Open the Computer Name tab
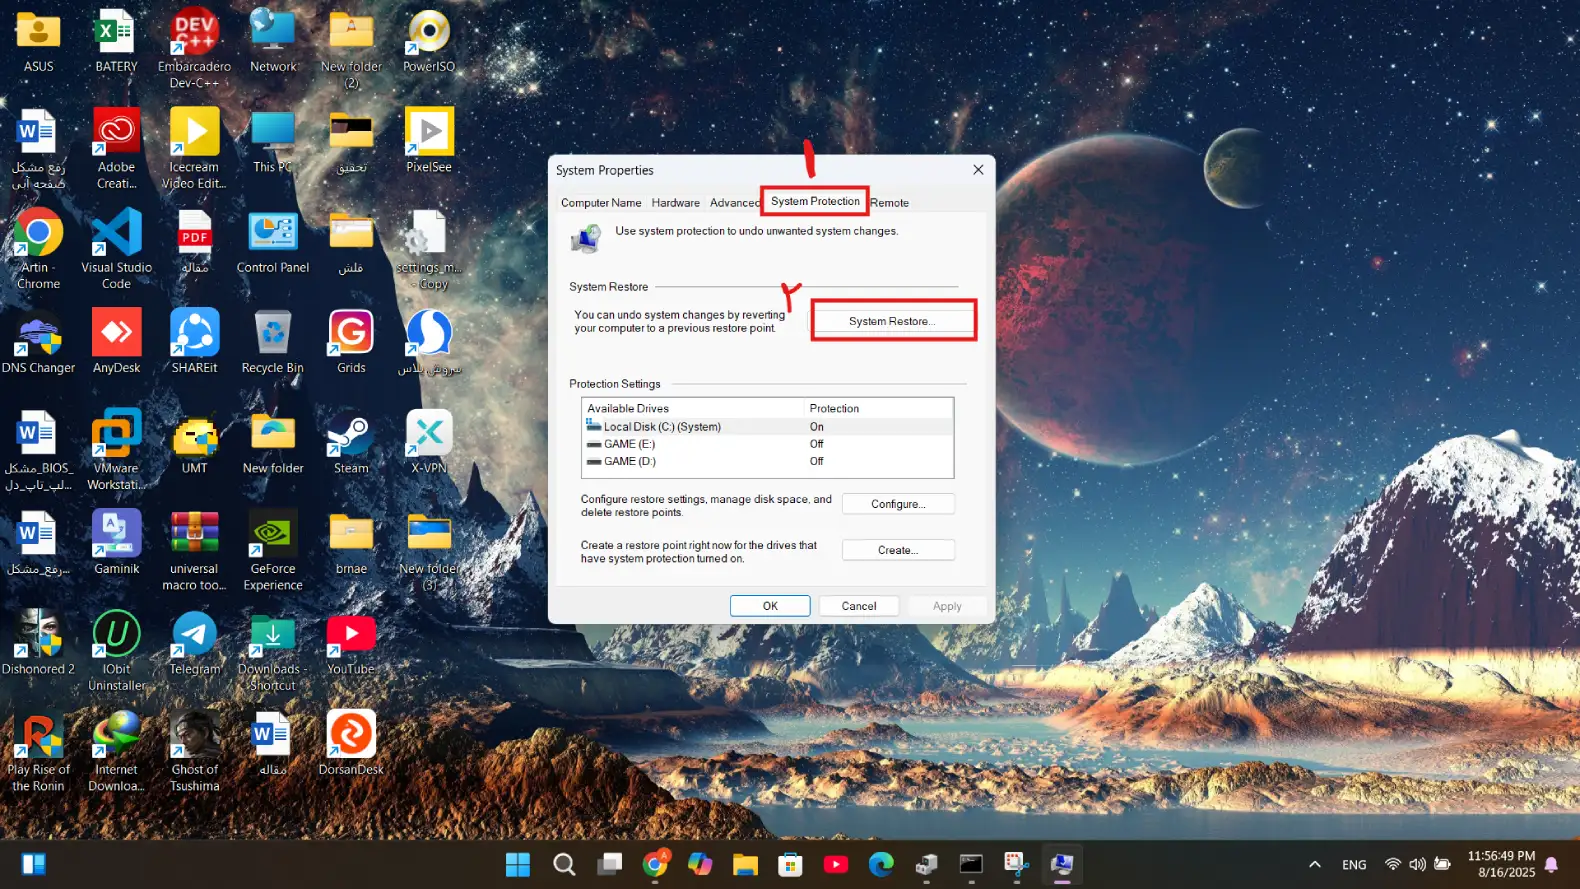 tap(601, 203)
